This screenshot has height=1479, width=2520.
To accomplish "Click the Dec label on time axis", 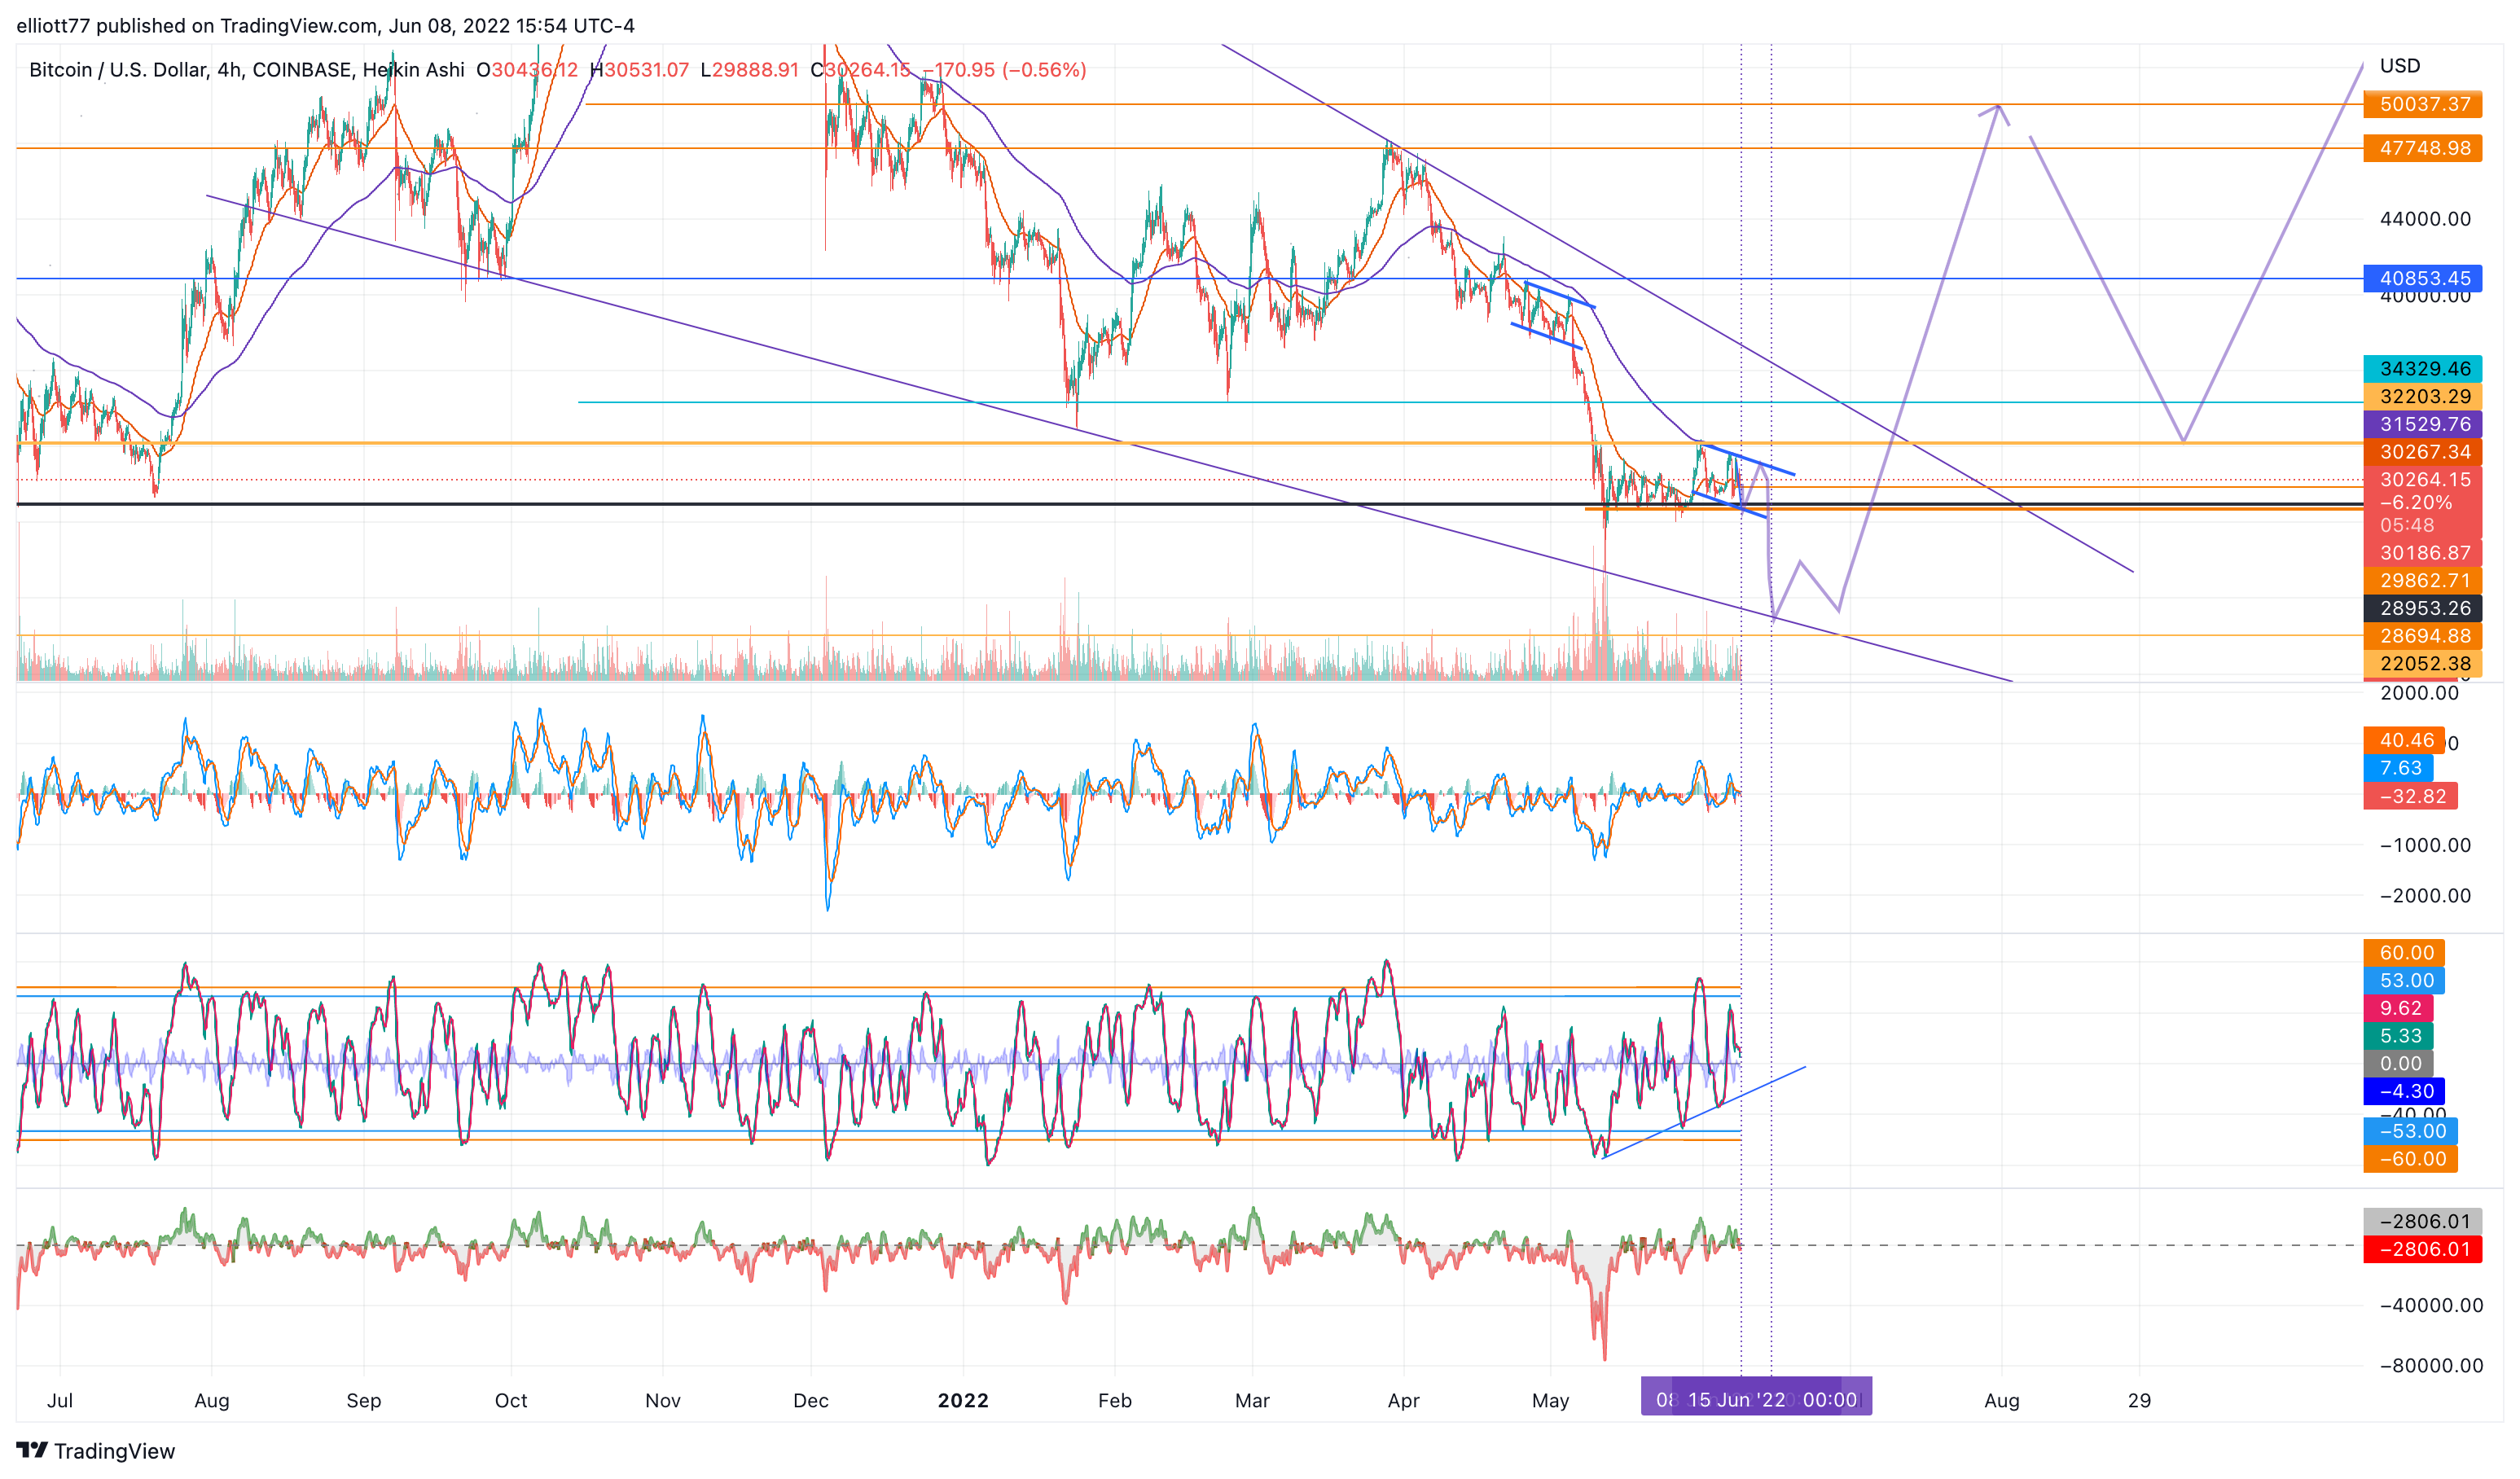I will [x=811, y=1400].
